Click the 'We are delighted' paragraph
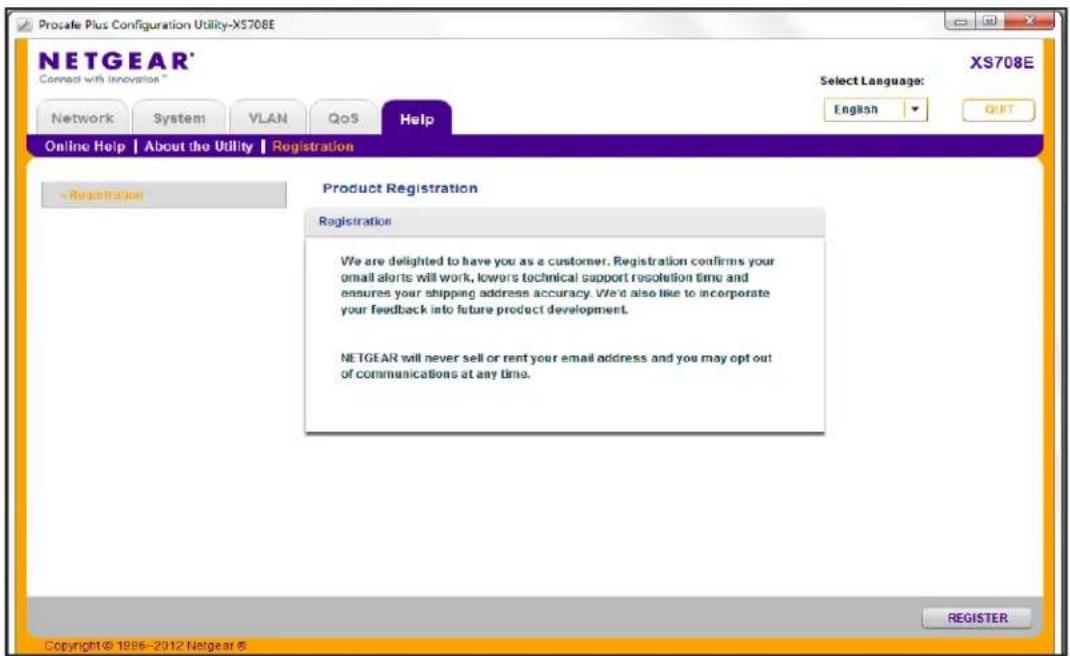This screenshot has width=1070, height=656. [x=557, y=285]
